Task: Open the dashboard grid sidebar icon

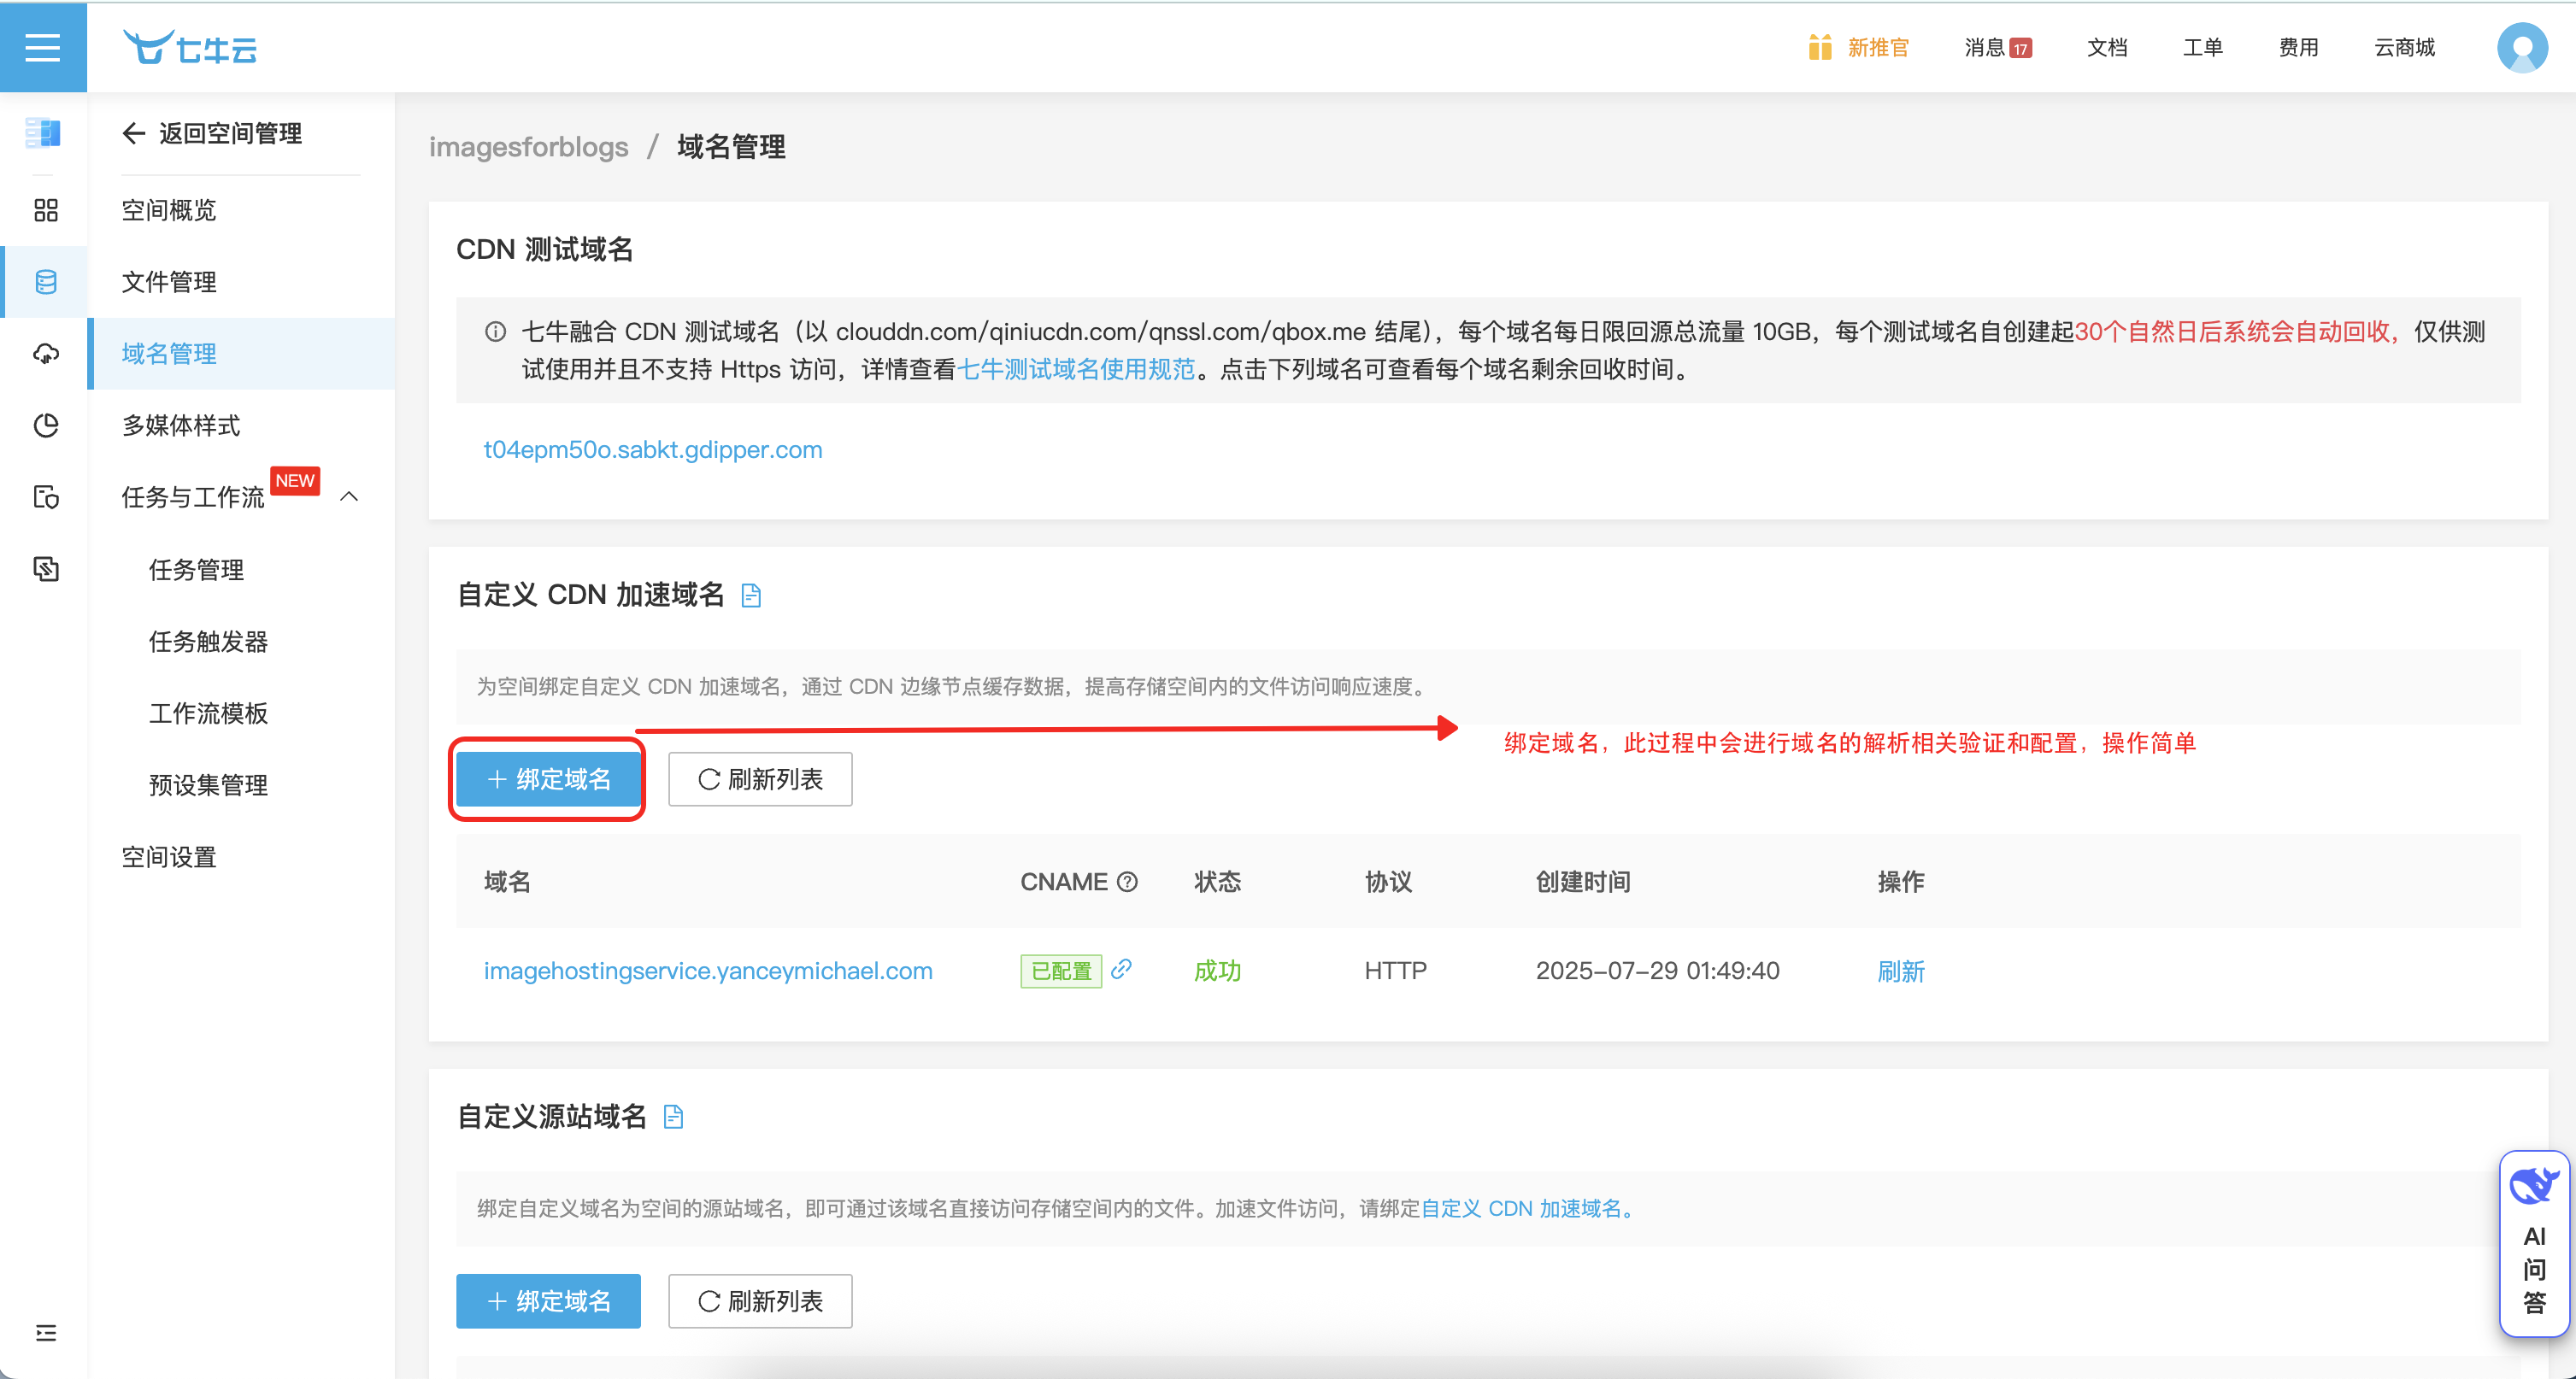Action: (46, 210)
